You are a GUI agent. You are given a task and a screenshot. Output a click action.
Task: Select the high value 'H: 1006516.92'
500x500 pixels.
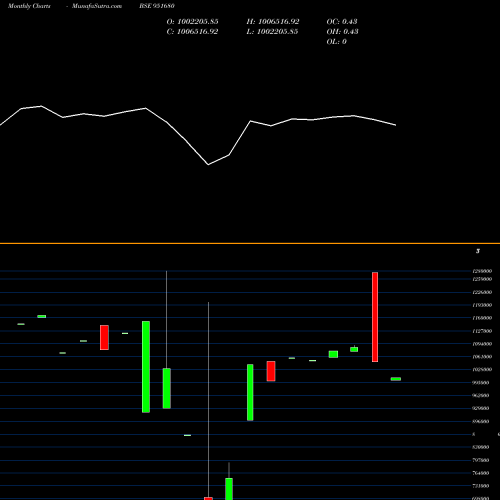[x=273, y=22]
